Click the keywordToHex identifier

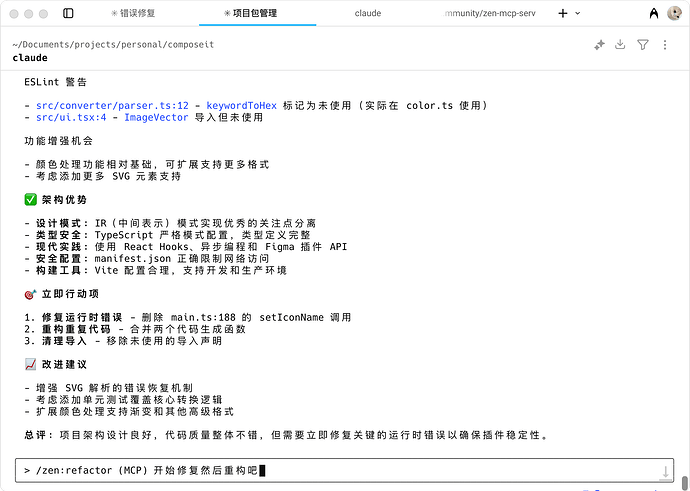point(242,106)
